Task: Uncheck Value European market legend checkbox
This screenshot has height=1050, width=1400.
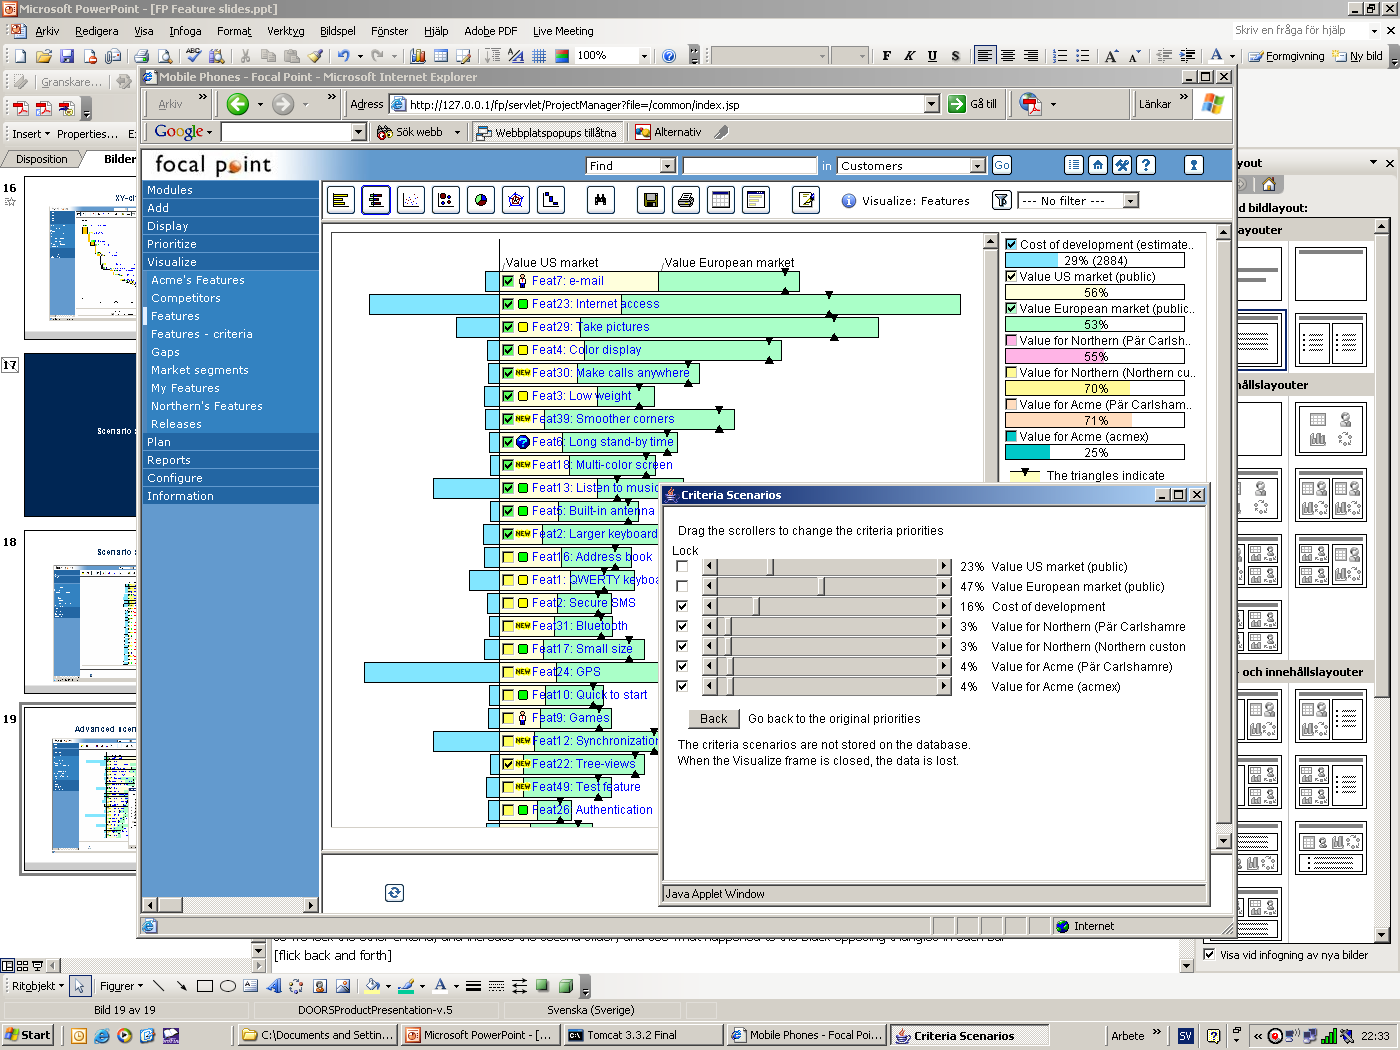Action: [x=1011, y=308]
